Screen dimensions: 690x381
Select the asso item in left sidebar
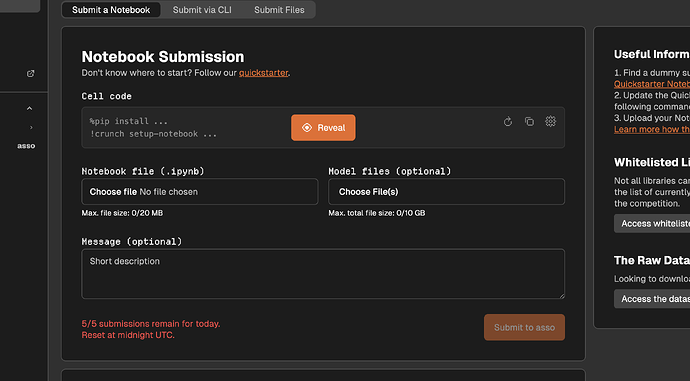26,146
